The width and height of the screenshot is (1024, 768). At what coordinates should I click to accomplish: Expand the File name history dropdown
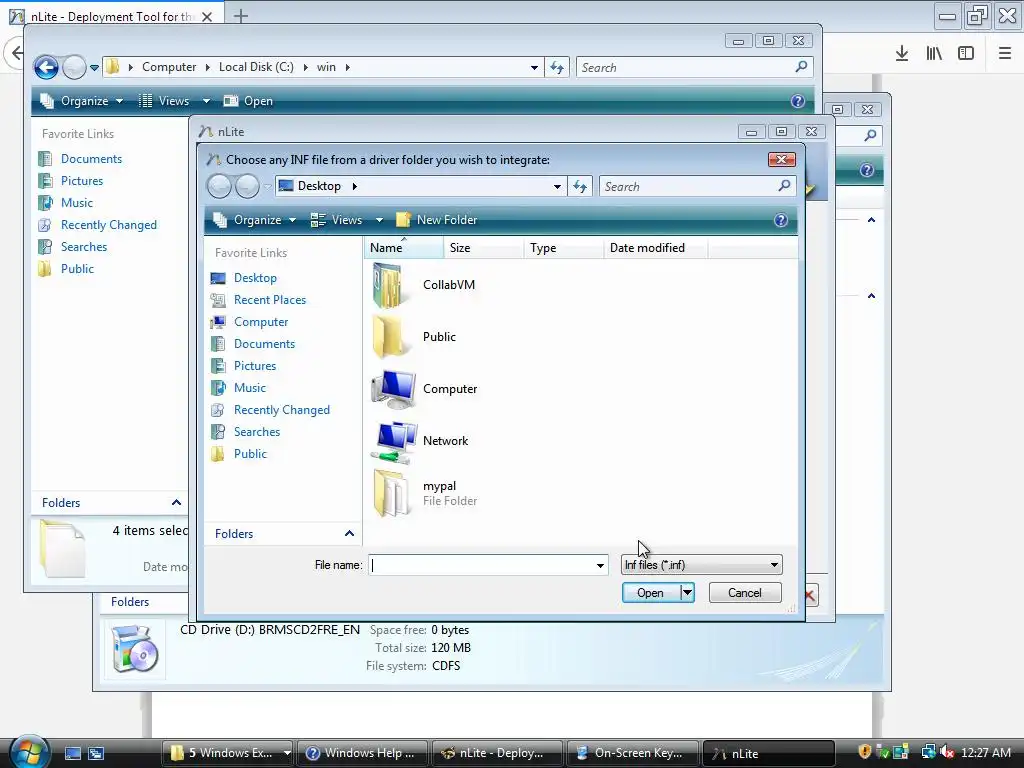600,565
